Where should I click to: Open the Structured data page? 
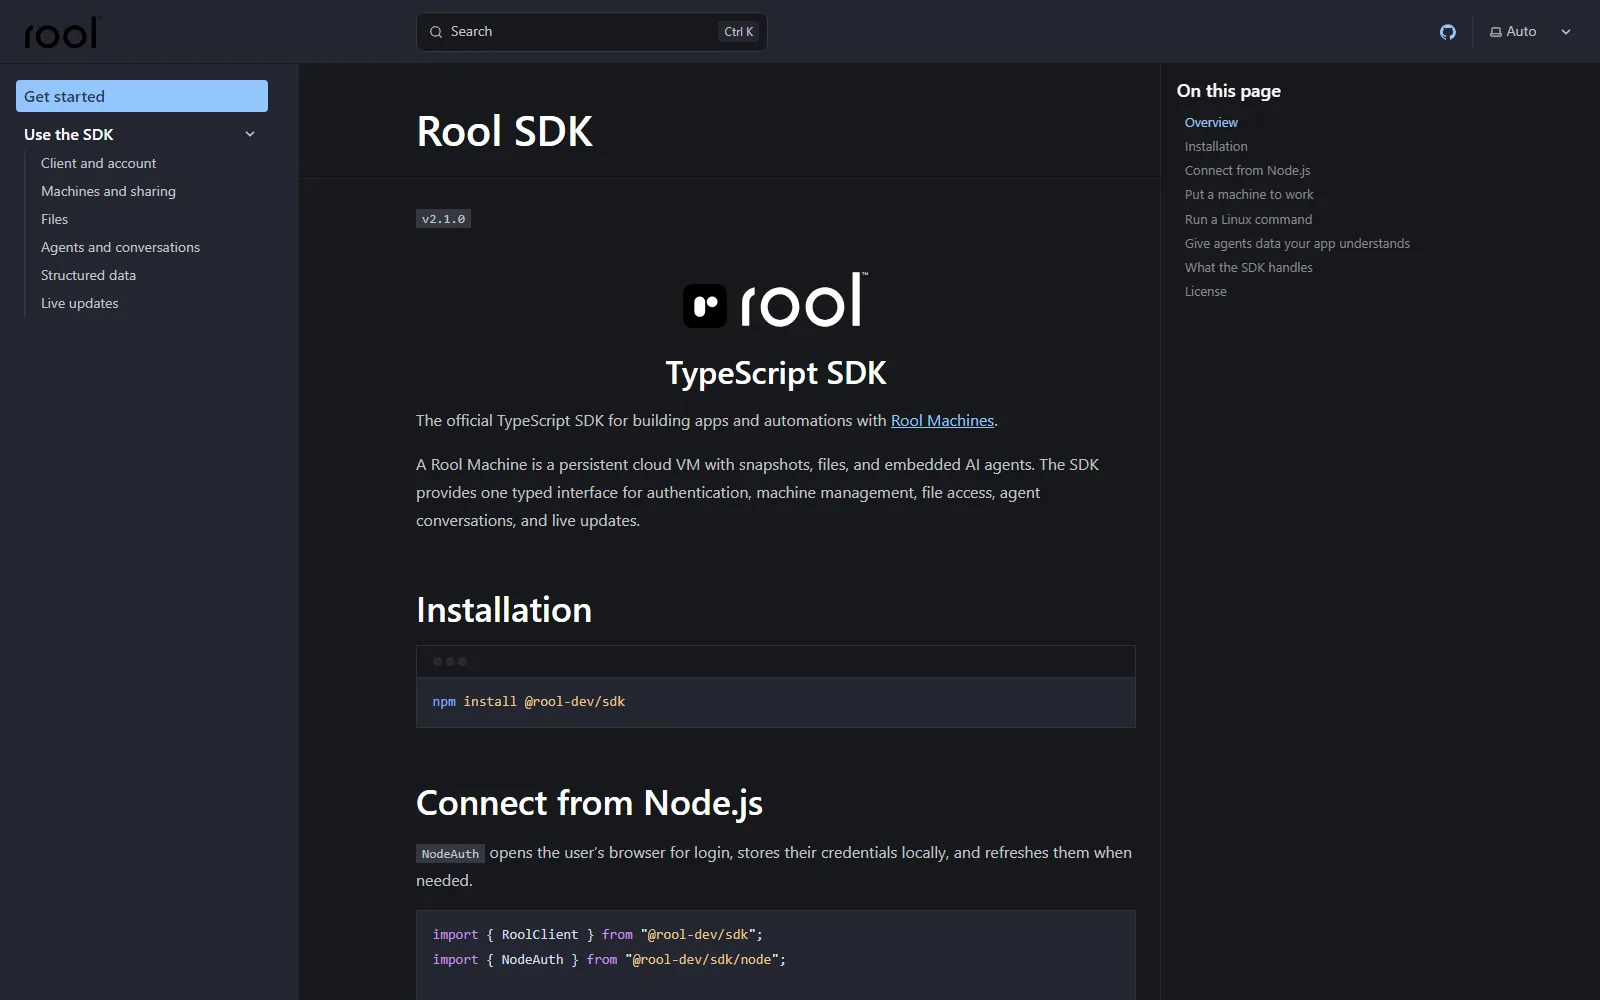88,275
